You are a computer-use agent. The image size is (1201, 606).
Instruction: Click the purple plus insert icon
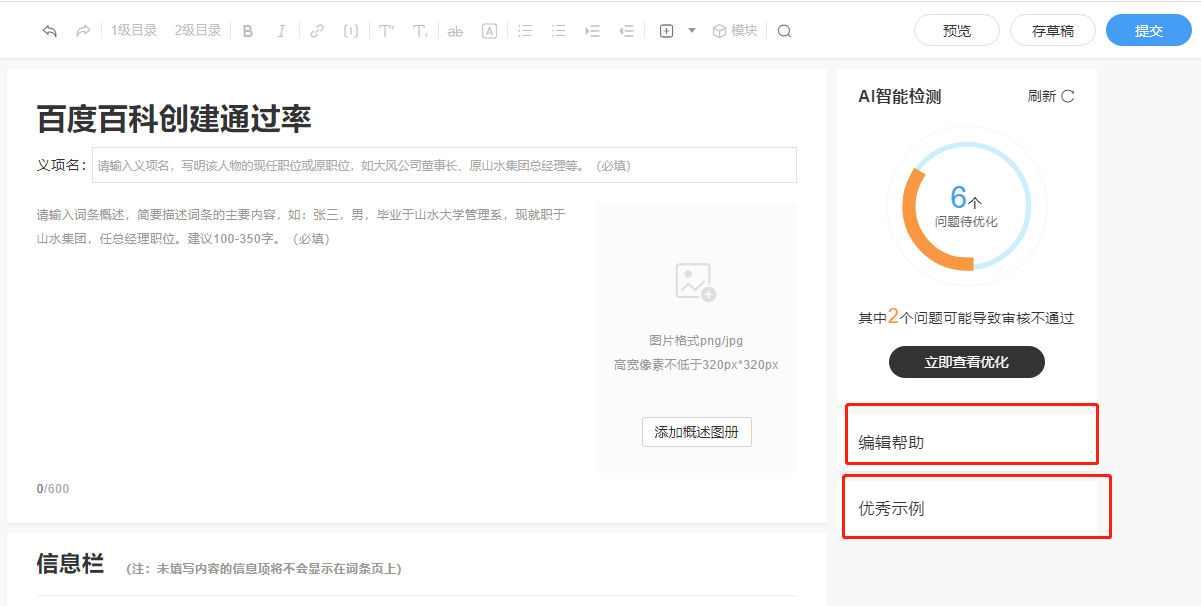[x=666, y=31]
